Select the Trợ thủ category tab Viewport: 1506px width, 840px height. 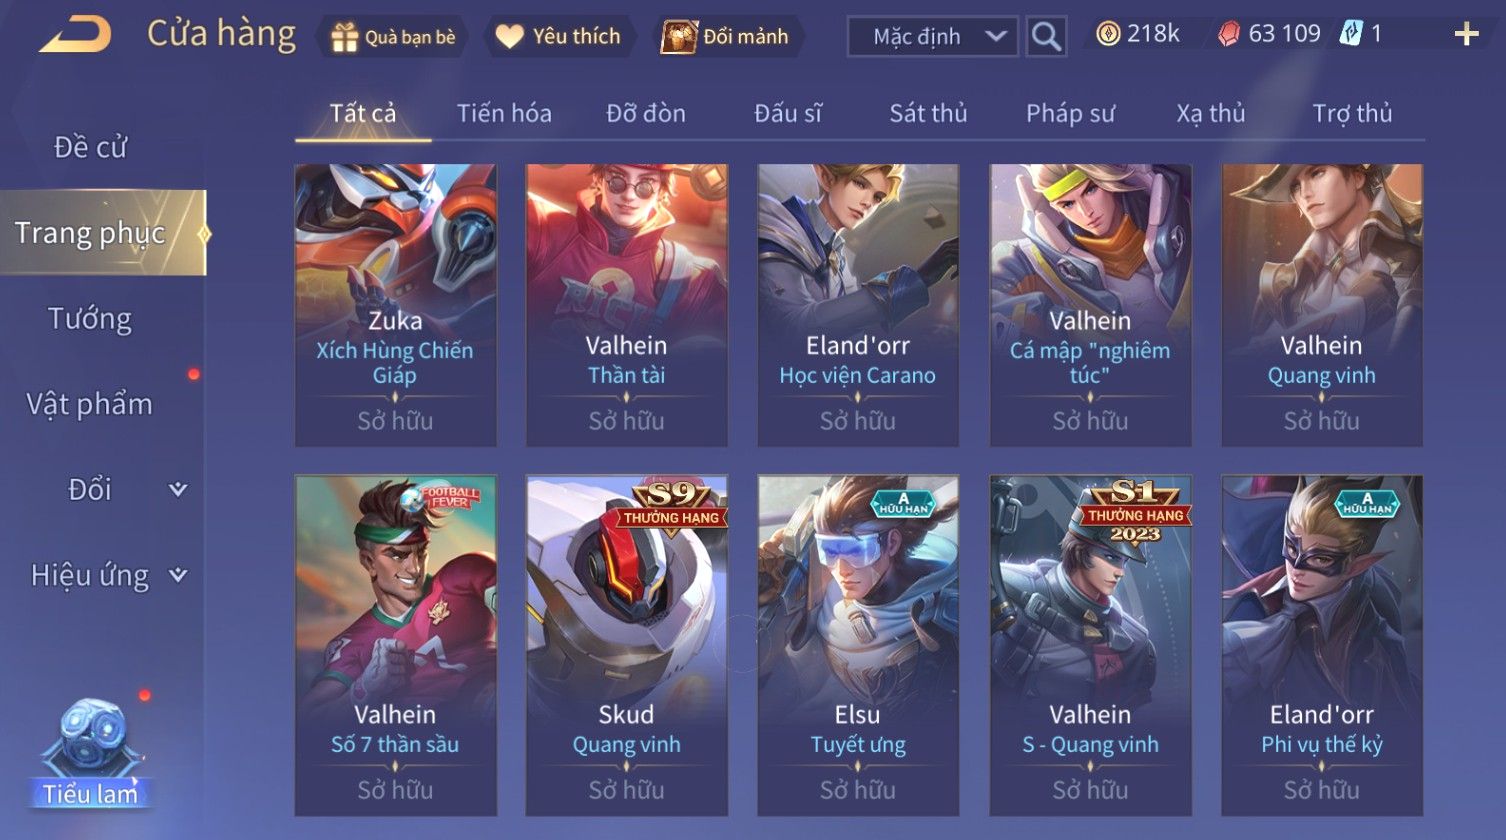coord(1352,113)
